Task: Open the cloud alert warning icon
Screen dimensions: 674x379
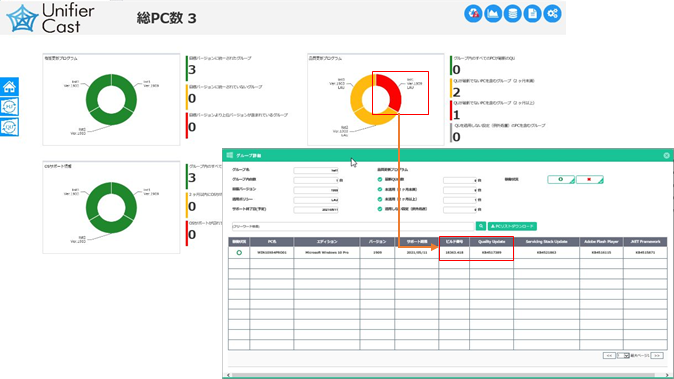Action: (x=473, y=14)
